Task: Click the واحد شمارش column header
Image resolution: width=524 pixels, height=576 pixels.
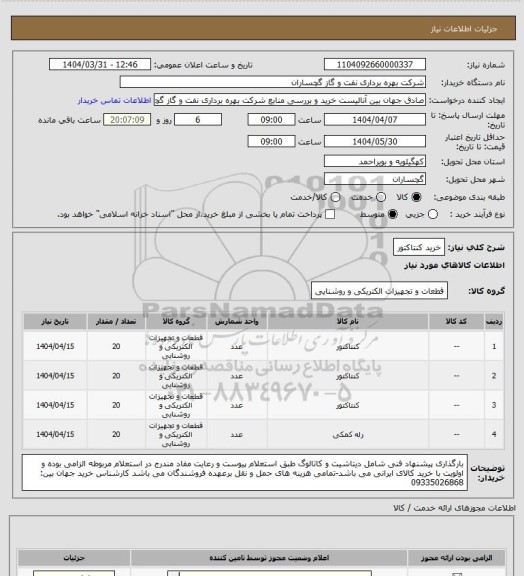Action: [x=237, y=322]
